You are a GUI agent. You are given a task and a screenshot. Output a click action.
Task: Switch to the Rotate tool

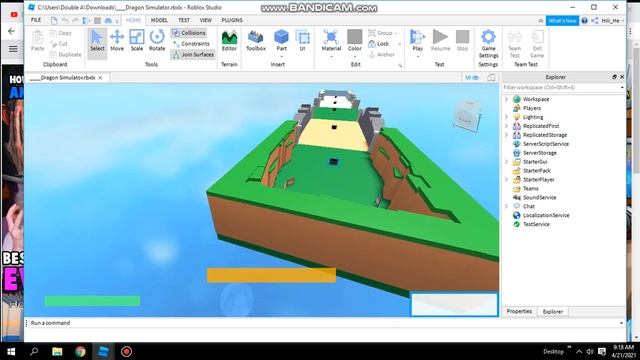157,41
